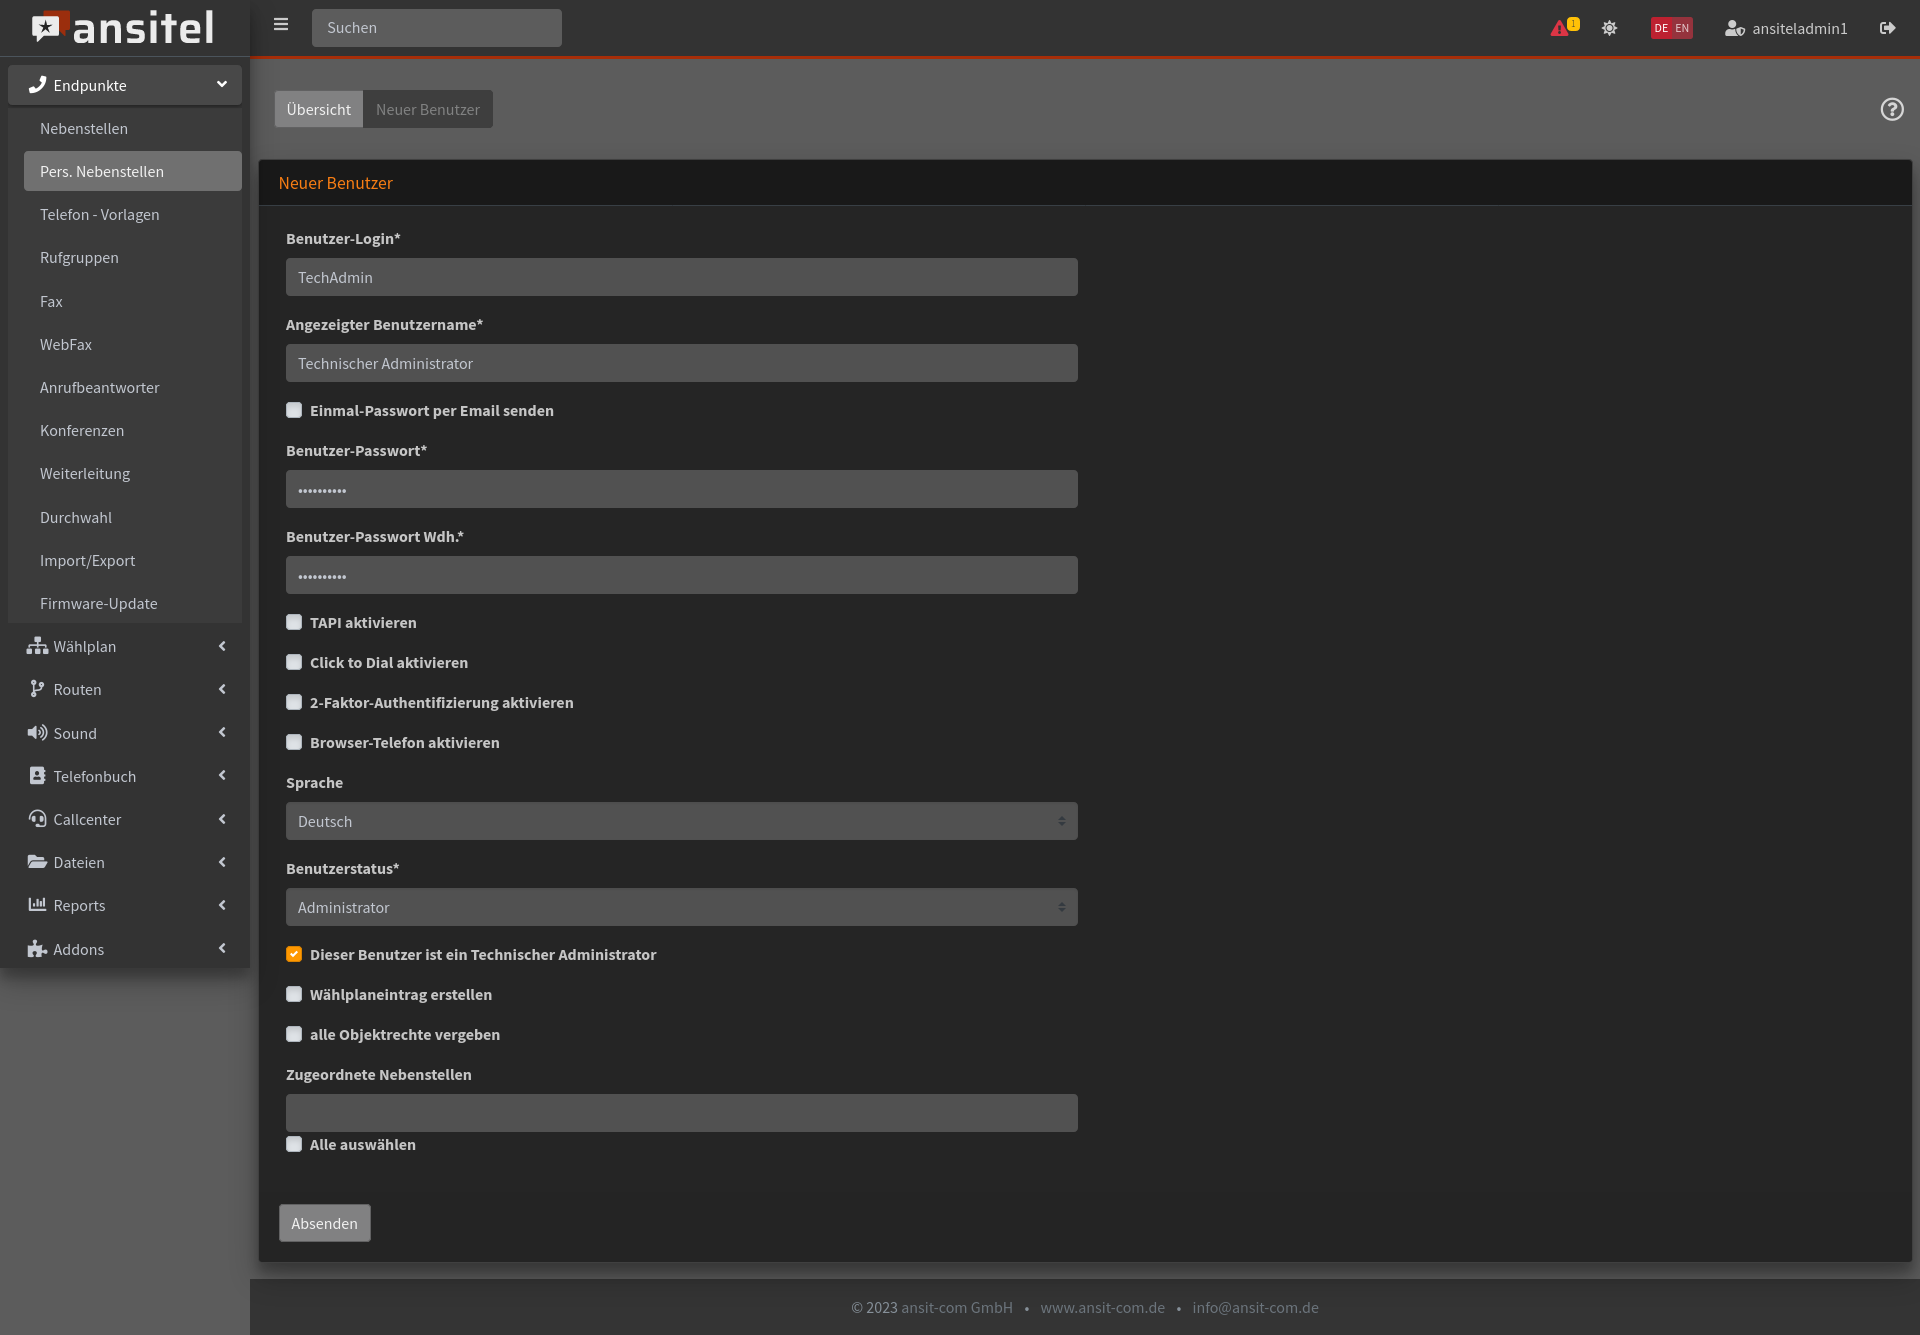
Task: Click the logout icon in header
Action: point(1887,28)
